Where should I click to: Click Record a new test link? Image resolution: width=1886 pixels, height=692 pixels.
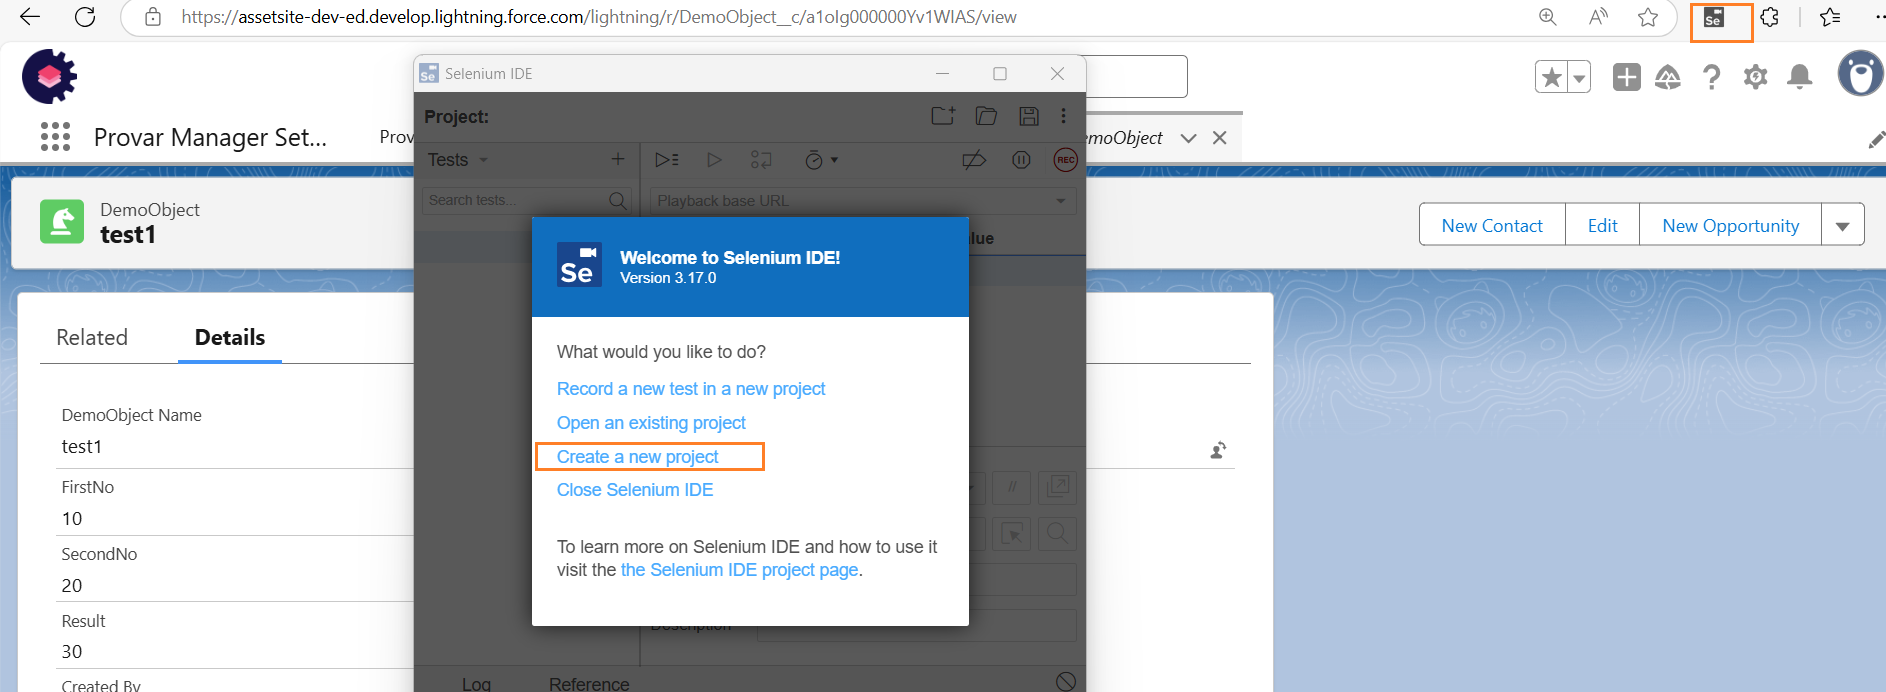coord(691,389)
